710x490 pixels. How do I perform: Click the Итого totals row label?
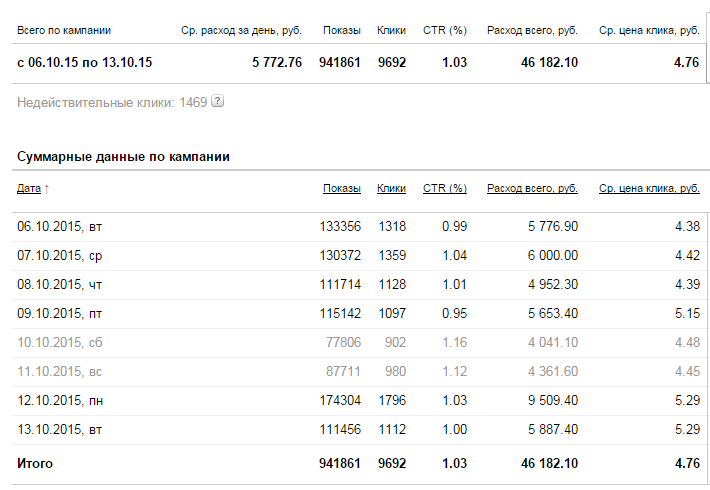coord(35,464)
